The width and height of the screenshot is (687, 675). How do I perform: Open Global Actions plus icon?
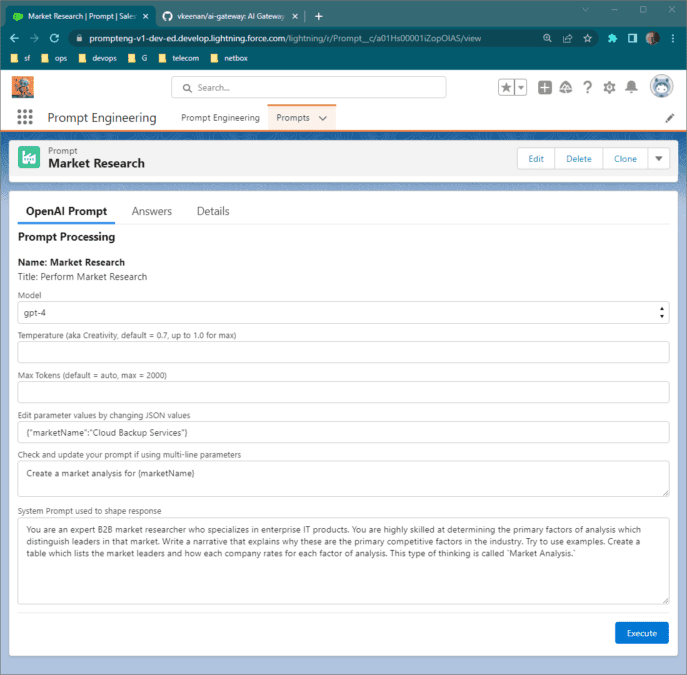coord(545,88)
